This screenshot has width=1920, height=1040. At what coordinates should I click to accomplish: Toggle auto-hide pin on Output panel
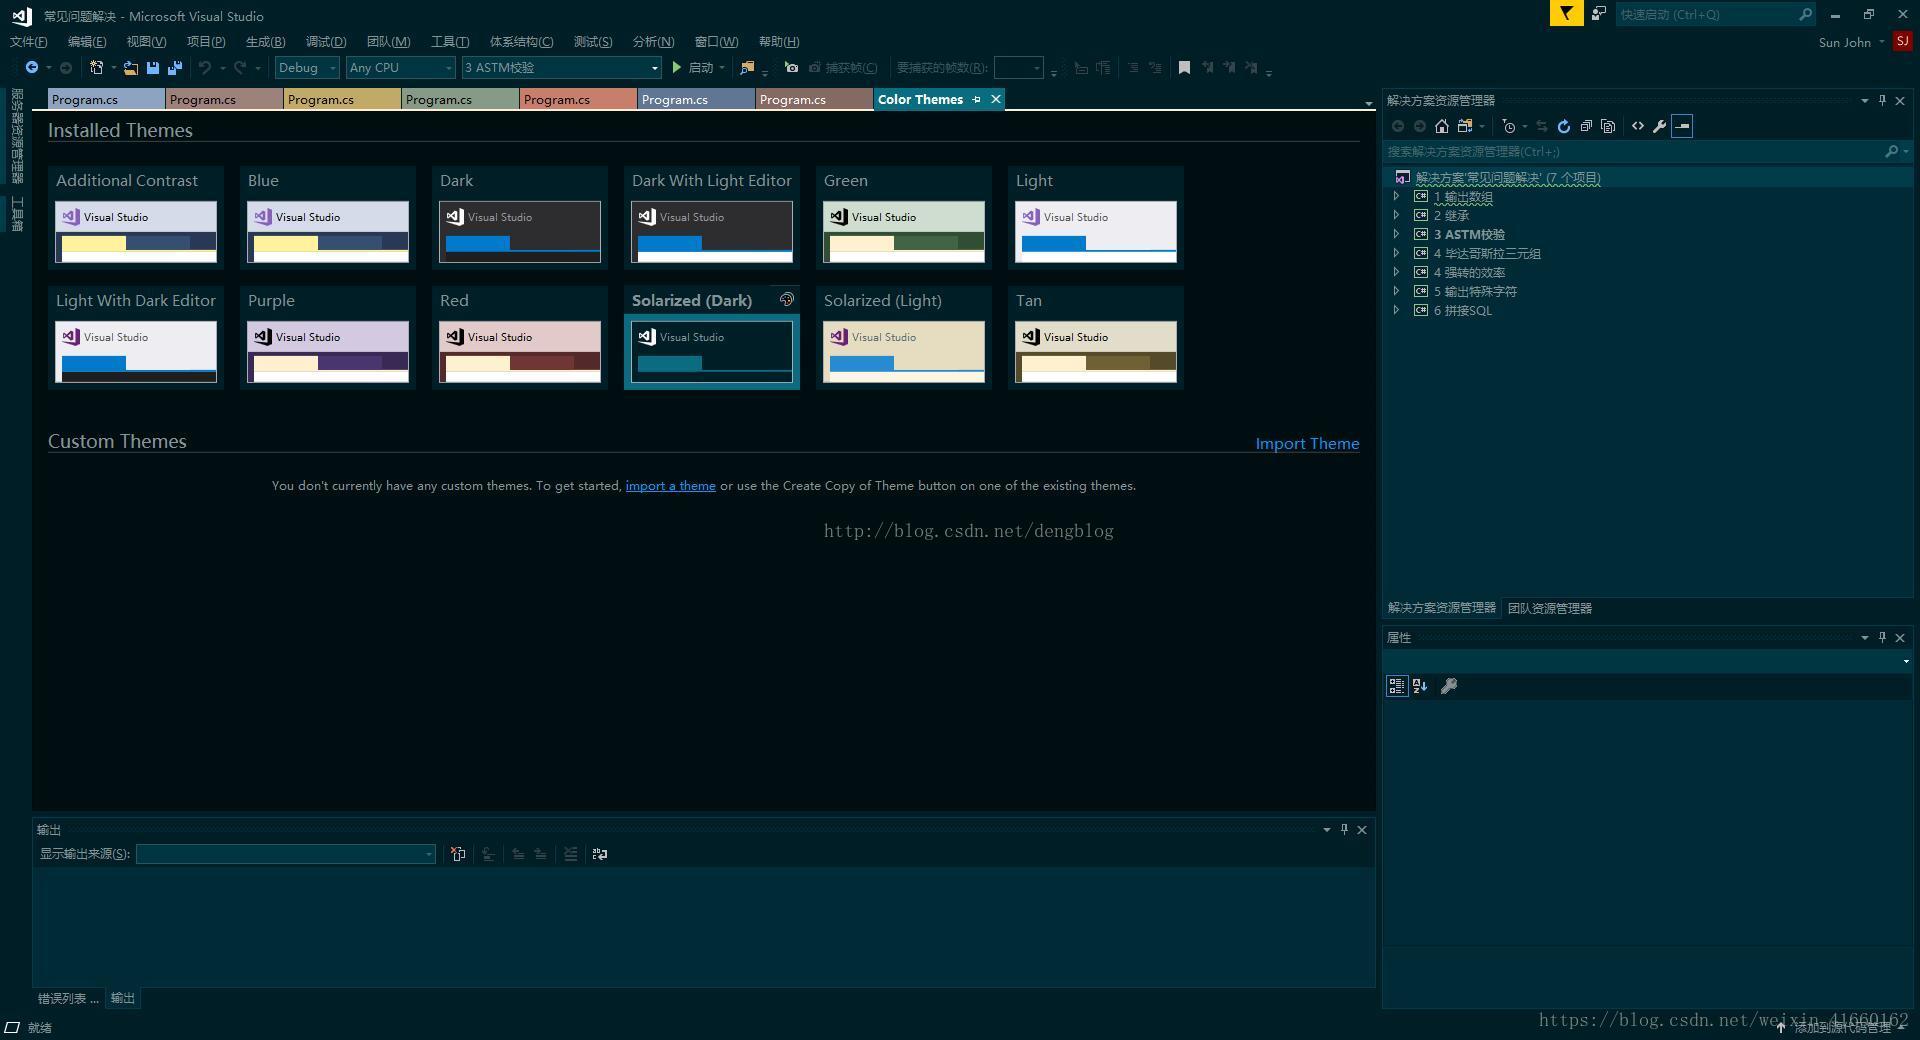click(x=1344, y=829)
